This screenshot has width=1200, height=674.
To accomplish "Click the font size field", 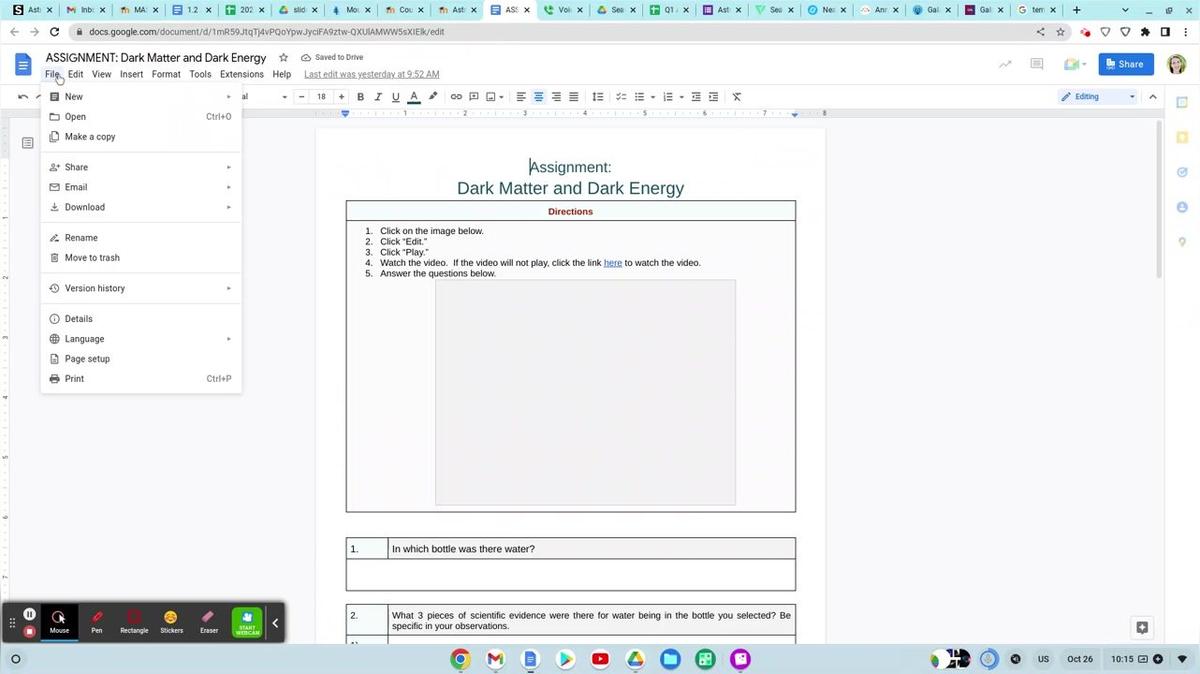I will pyautogui.click(x=321, y=97).
